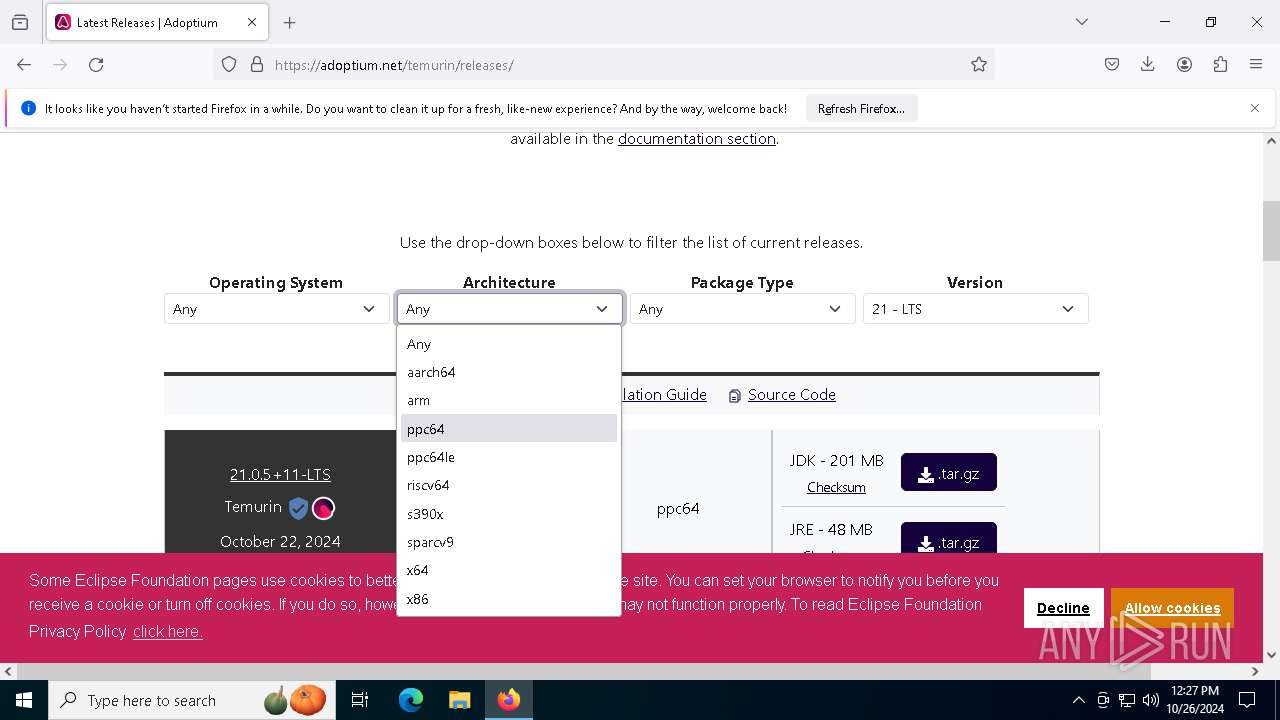Click the Firefox taskbar icon
The height and width of the screenshot is (720, 1280).
(x=509, y=700)
